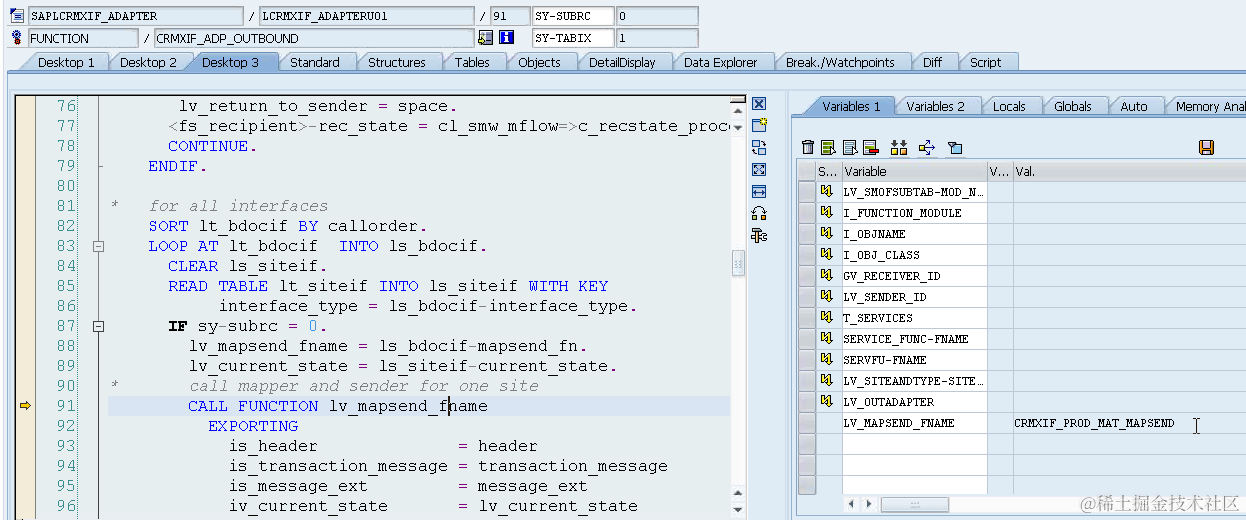Open the Diff tab
The height and width of the screenshot is (520, 1246).
[932, 62]
